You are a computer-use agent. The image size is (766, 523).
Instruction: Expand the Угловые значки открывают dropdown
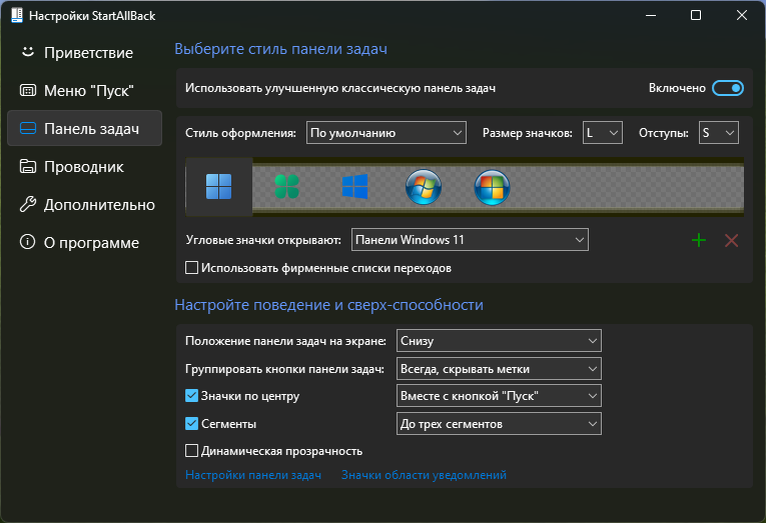coord(470,240)
